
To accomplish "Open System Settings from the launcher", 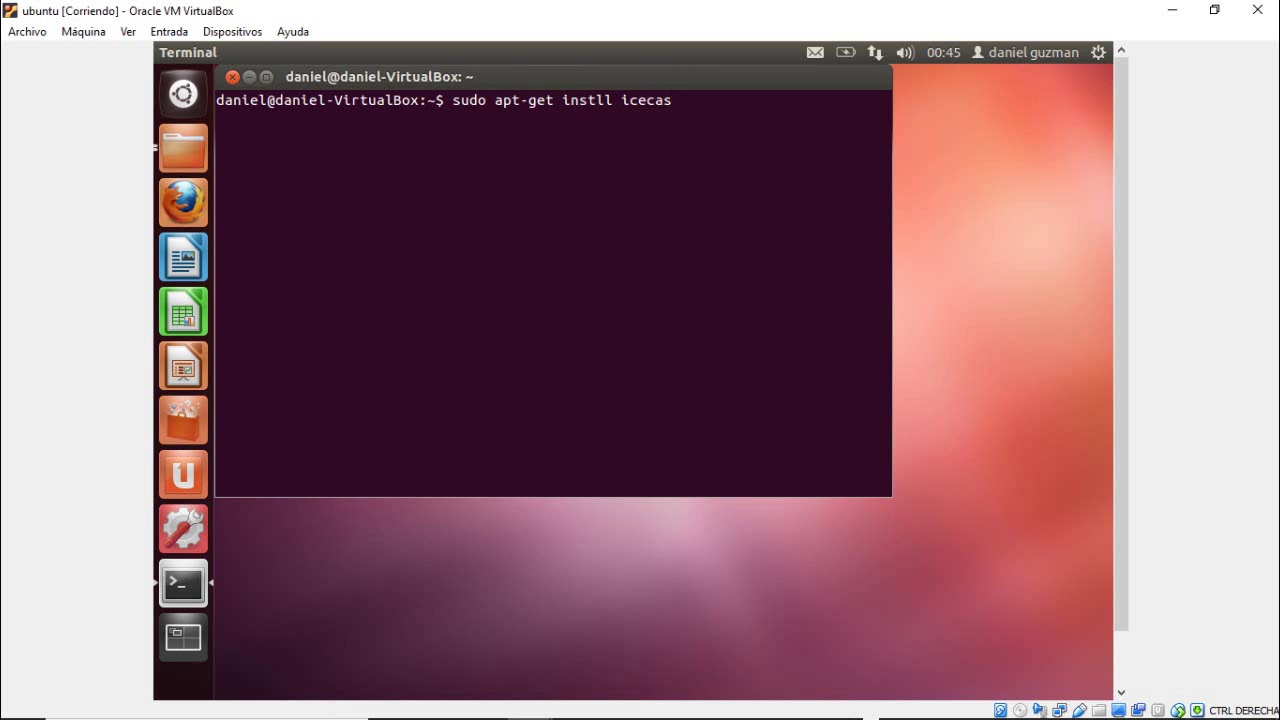I will point(183,529).
